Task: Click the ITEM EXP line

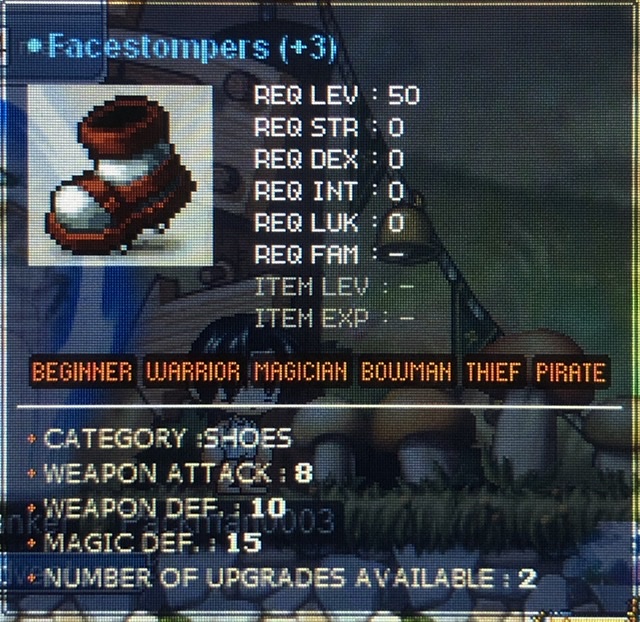Action: [x=335, y=318]
